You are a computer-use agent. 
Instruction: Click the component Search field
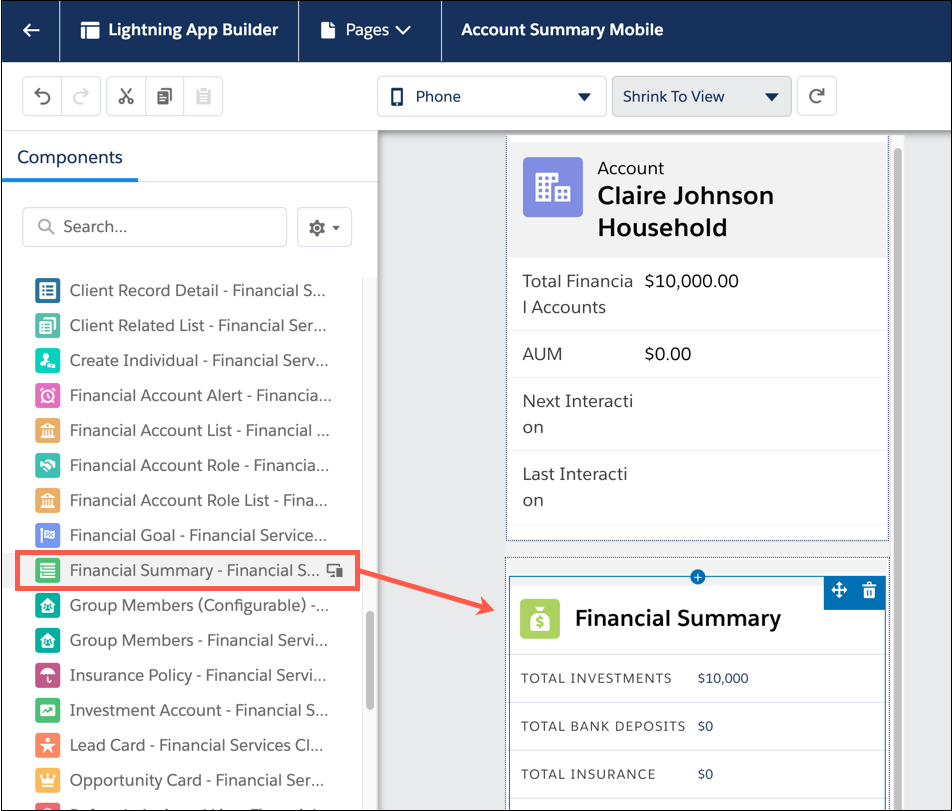coord(154,227)
